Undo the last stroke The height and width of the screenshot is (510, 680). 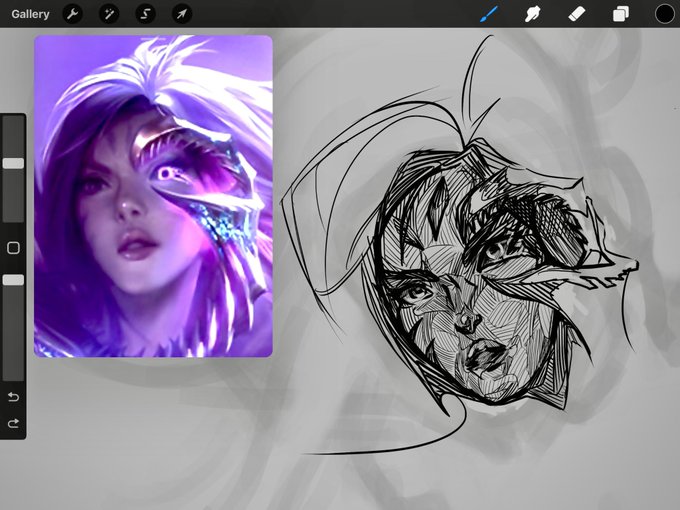click(x=13, y=397)
